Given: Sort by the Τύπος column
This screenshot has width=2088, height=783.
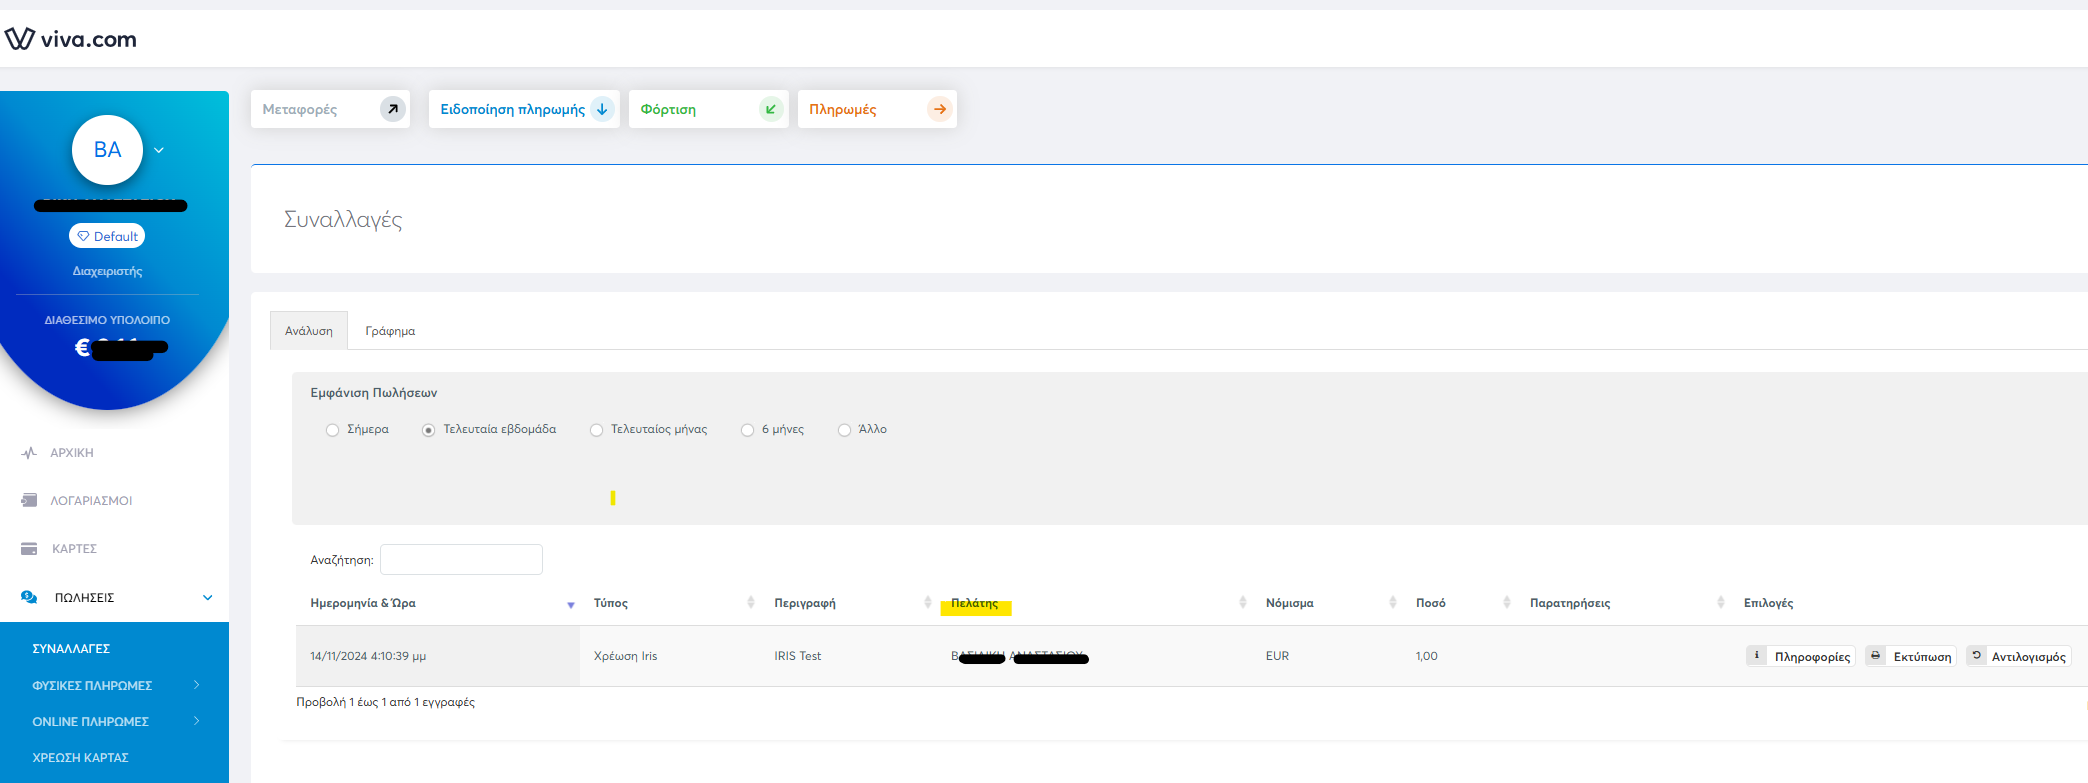Looking at the screenshot, I should point(670,603).
